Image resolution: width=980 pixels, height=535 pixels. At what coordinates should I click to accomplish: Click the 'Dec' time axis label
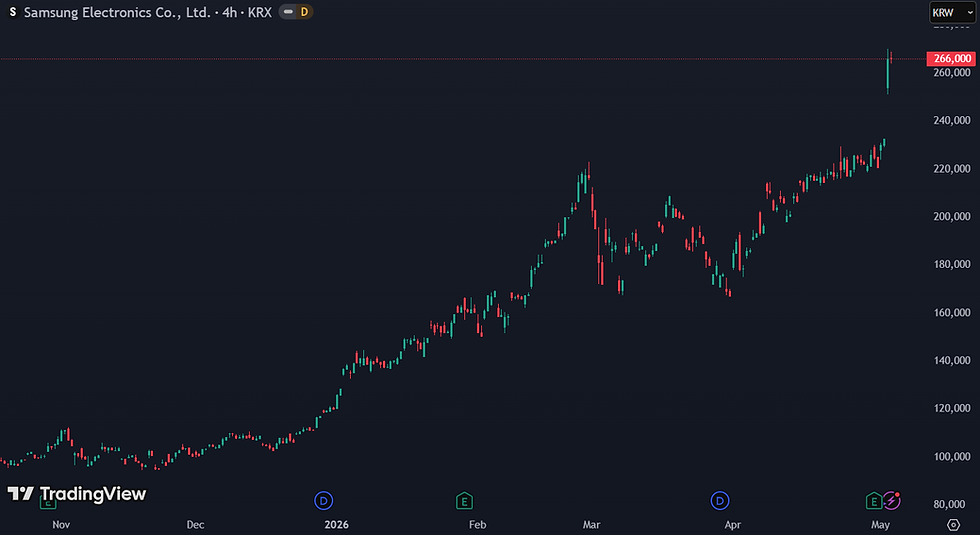point(195,524)
